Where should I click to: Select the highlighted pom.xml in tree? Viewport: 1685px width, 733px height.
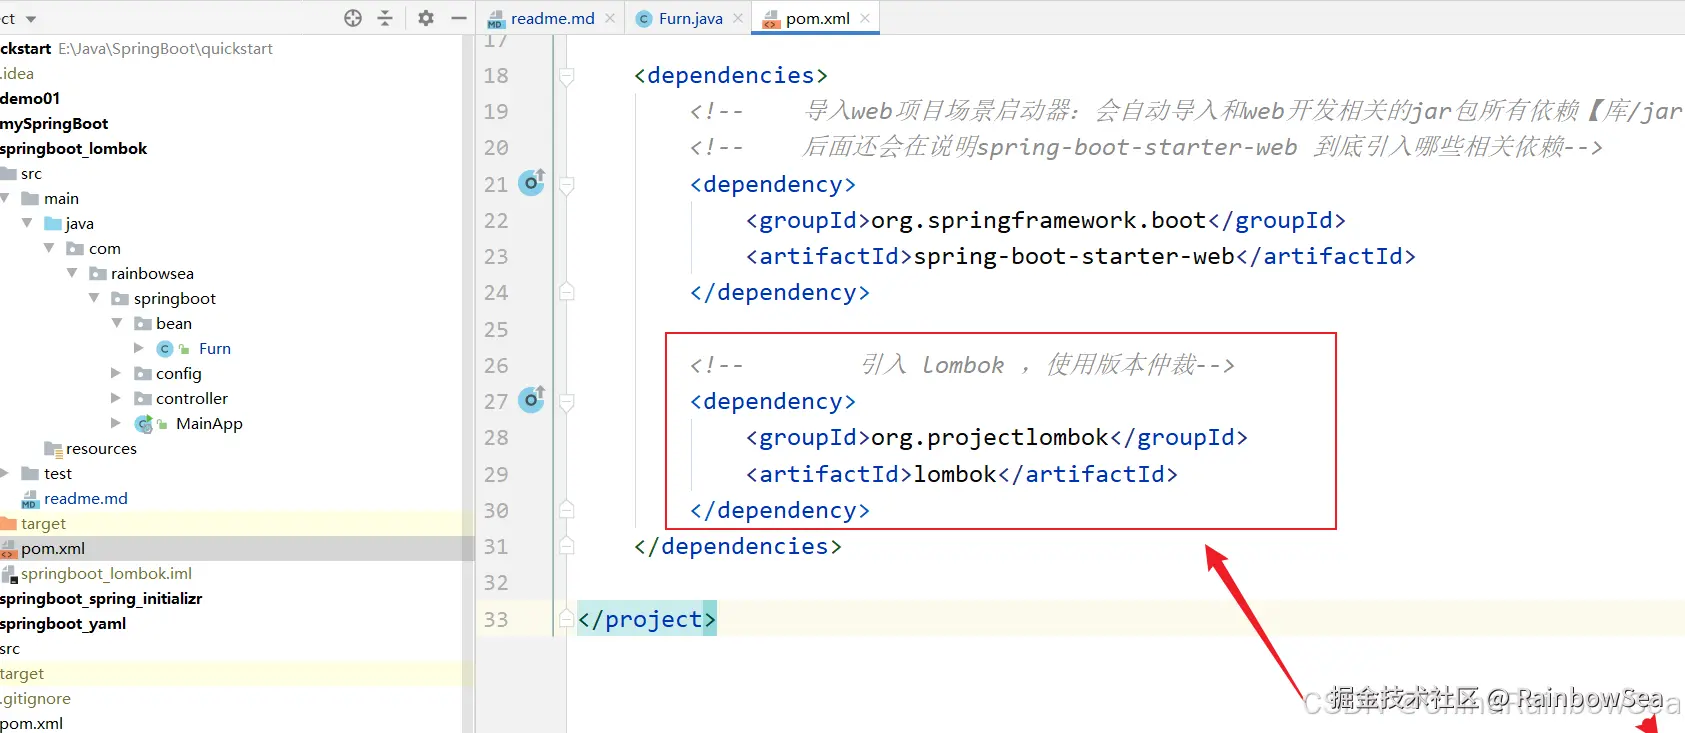[52, 548]
